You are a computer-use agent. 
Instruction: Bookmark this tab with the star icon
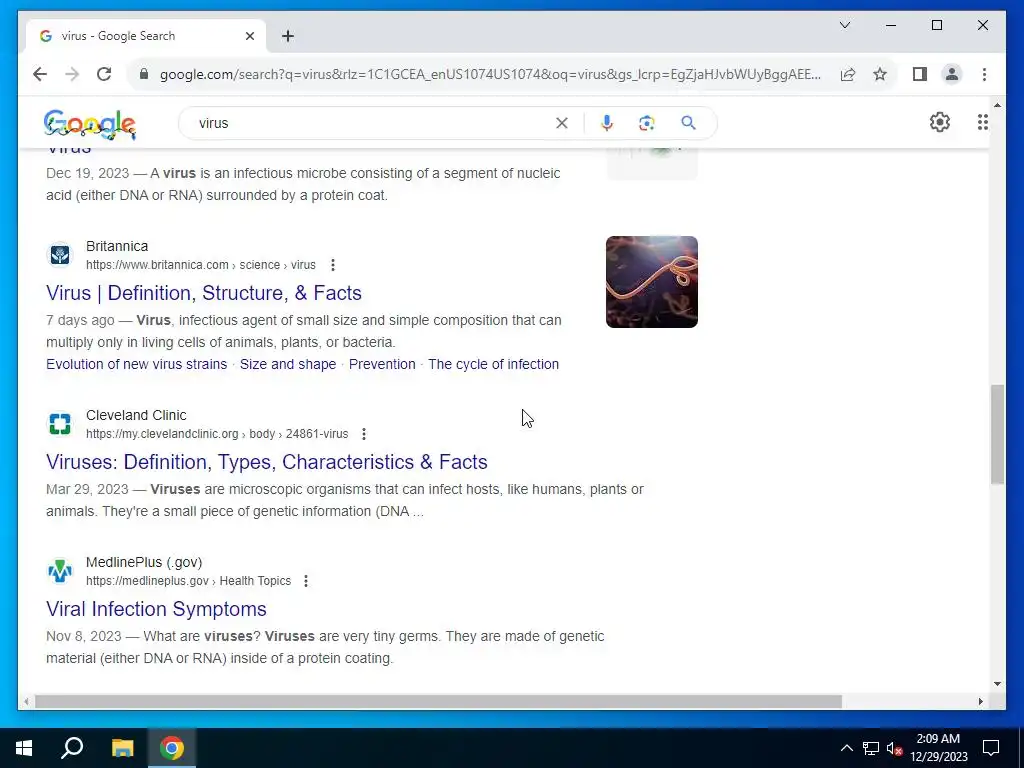pos(880,74)
